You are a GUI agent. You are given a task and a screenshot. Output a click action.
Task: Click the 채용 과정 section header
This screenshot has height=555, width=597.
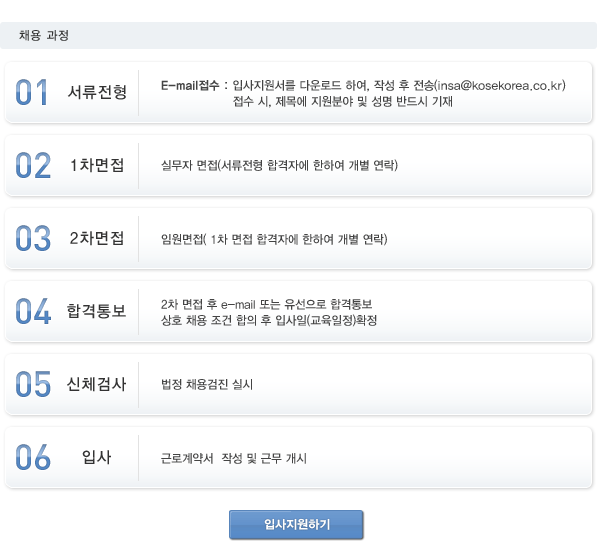pyautogui.click(x=44, y=35)
